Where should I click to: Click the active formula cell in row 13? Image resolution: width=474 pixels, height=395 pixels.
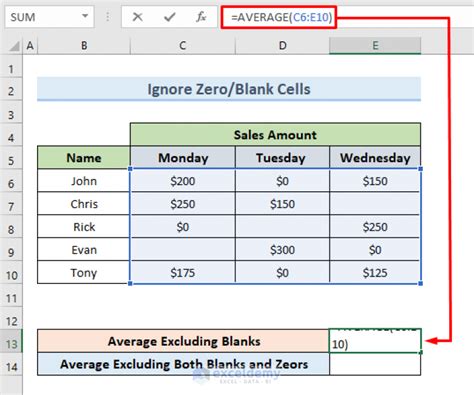coord(375,341)
